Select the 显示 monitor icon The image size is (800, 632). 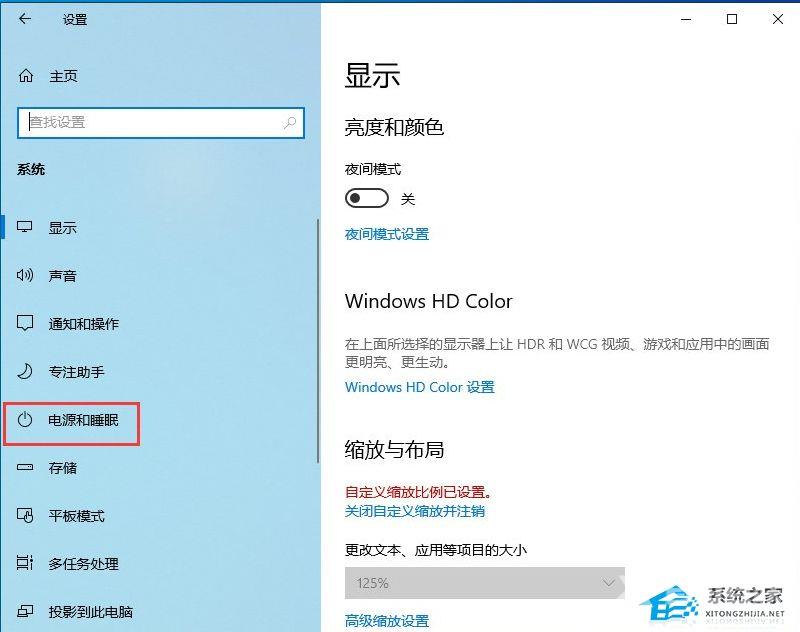pos(24,227)
